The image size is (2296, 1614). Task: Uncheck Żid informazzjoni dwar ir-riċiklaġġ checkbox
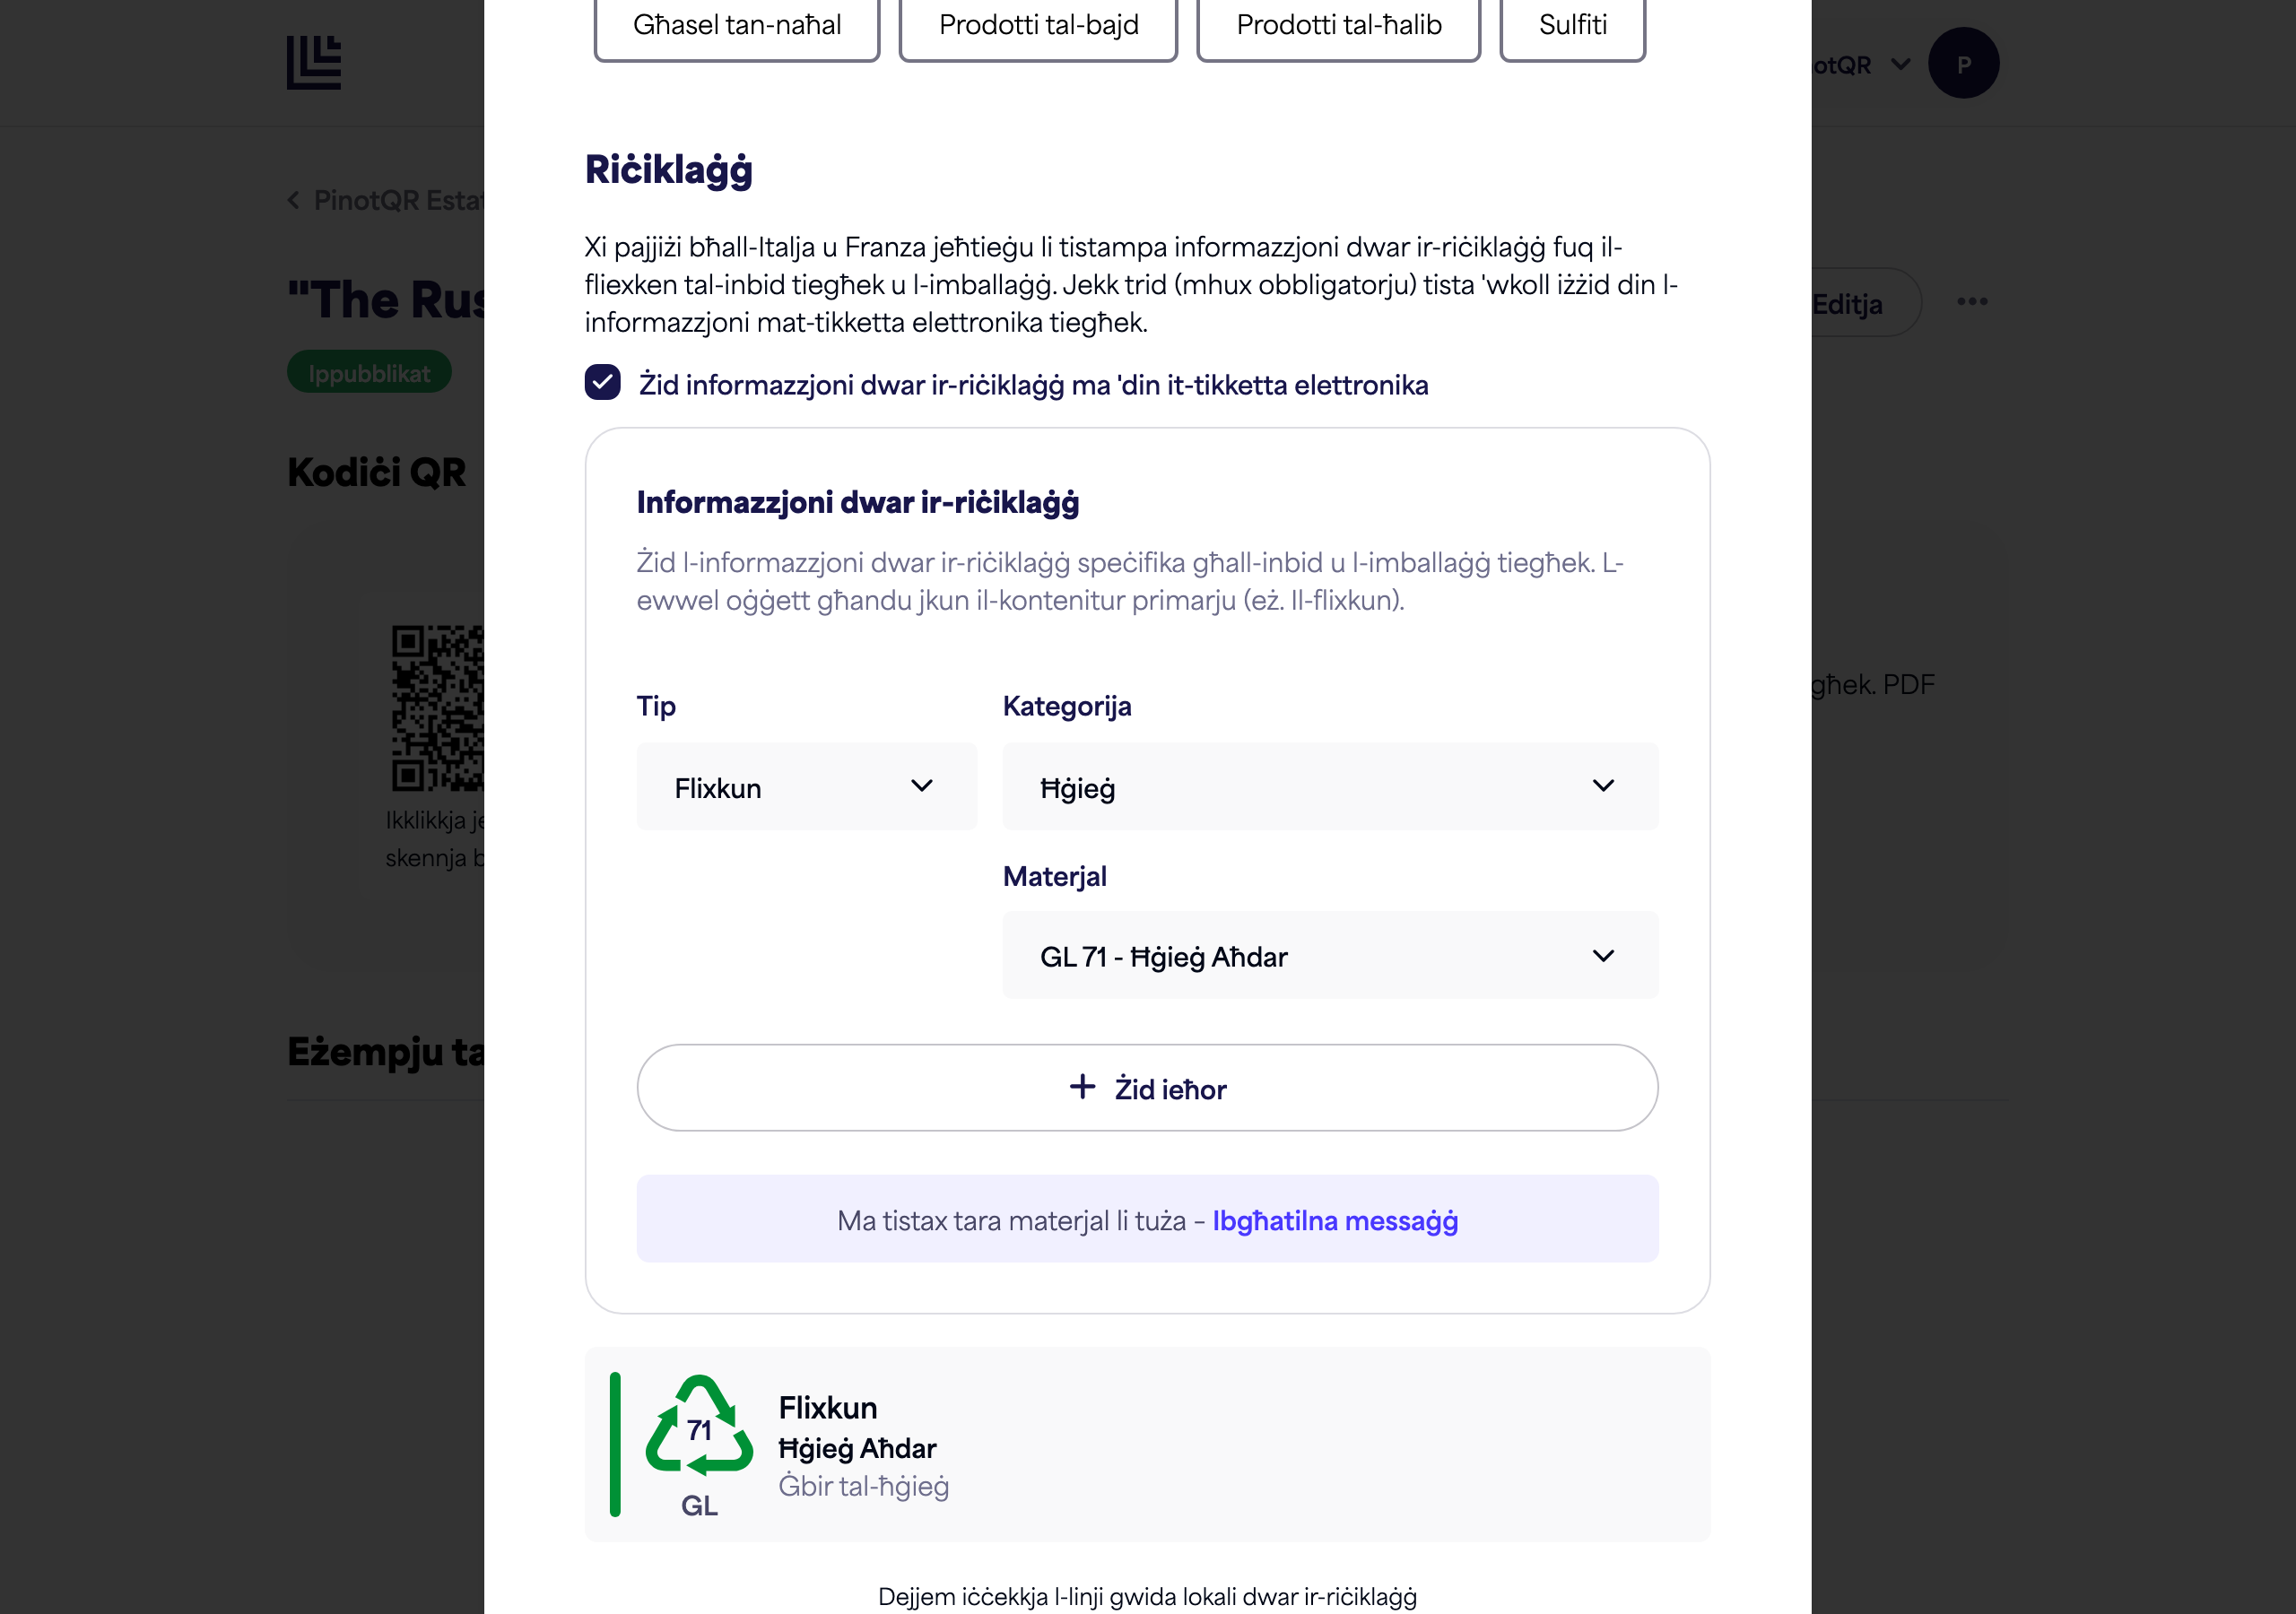pos(602,383)
